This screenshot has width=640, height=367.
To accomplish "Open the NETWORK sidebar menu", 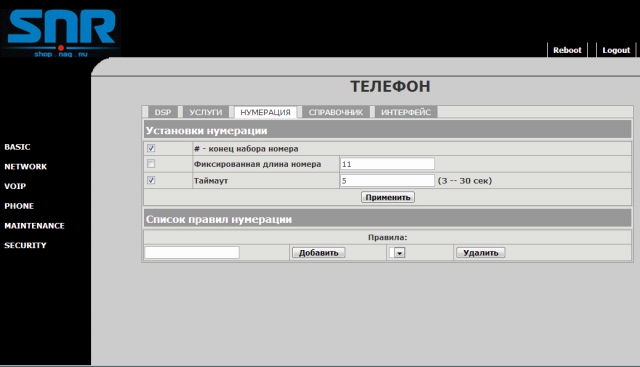I will (x=26, y=167).
